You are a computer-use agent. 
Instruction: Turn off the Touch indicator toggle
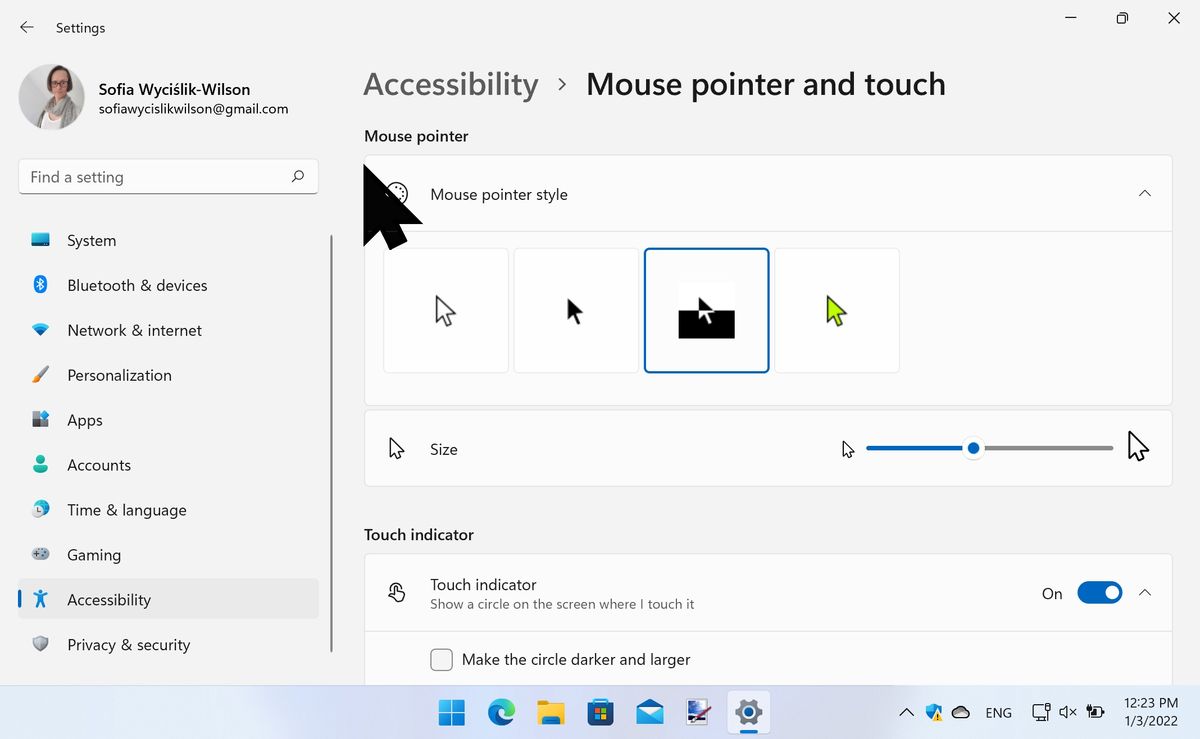[1100, 592]
